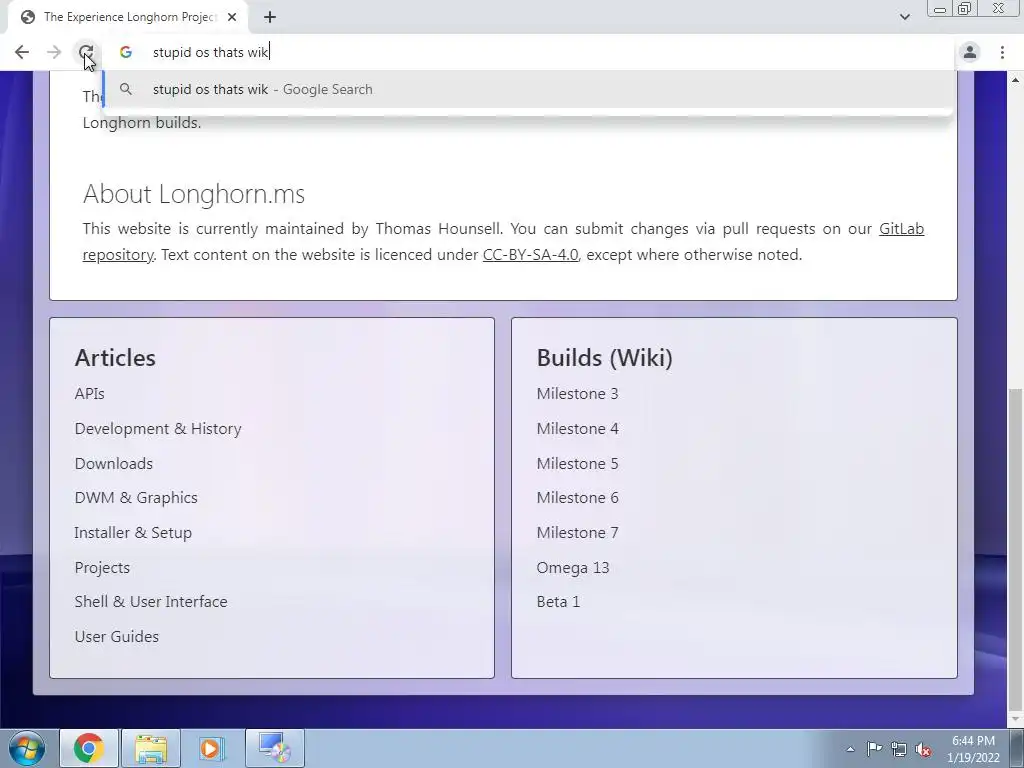1024x768 pixels.
Task: Open the Omega 13 builds page
Action: click(x=573, y=568)
